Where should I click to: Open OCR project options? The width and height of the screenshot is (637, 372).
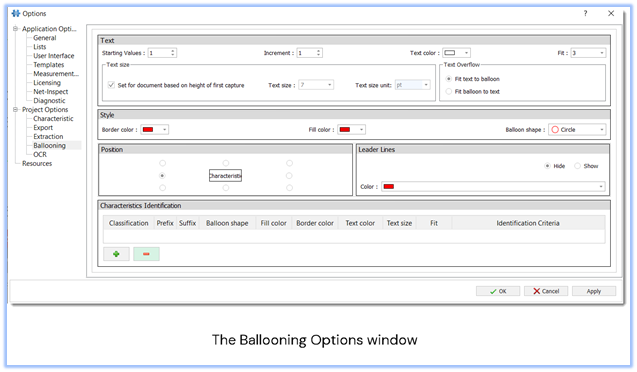40,154
